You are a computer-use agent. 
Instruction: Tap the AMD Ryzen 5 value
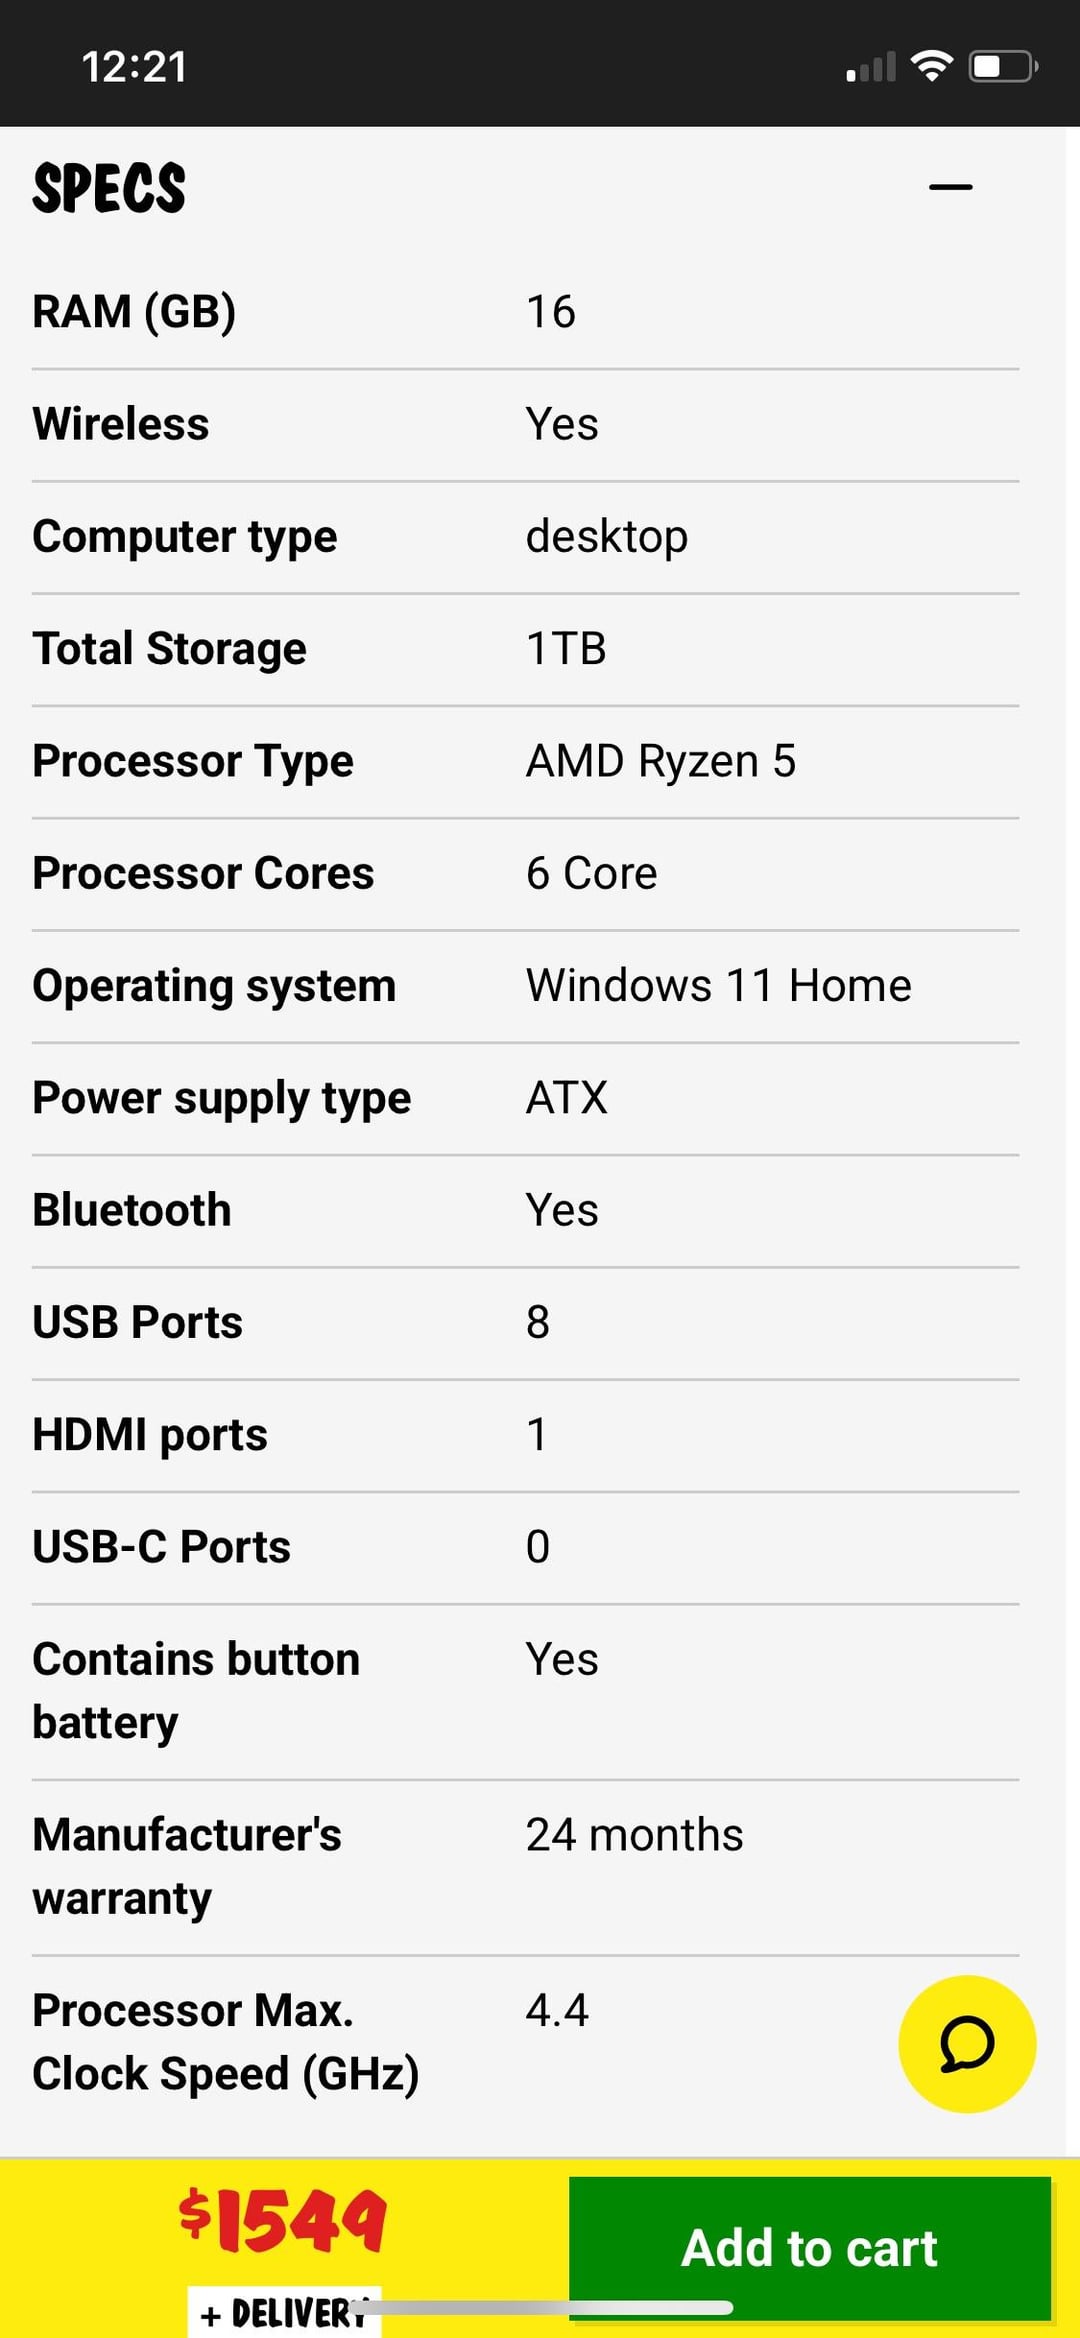click(661, 761)
